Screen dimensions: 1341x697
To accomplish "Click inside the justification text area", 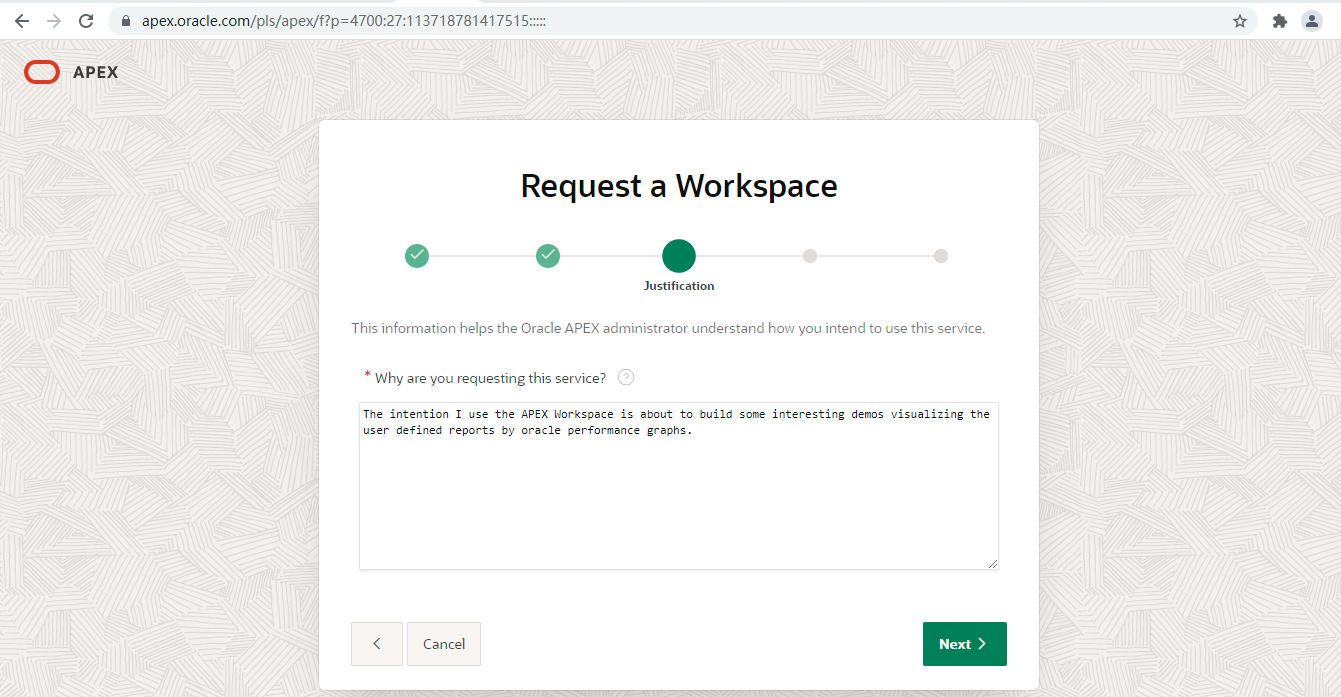I will pos(679,486).
